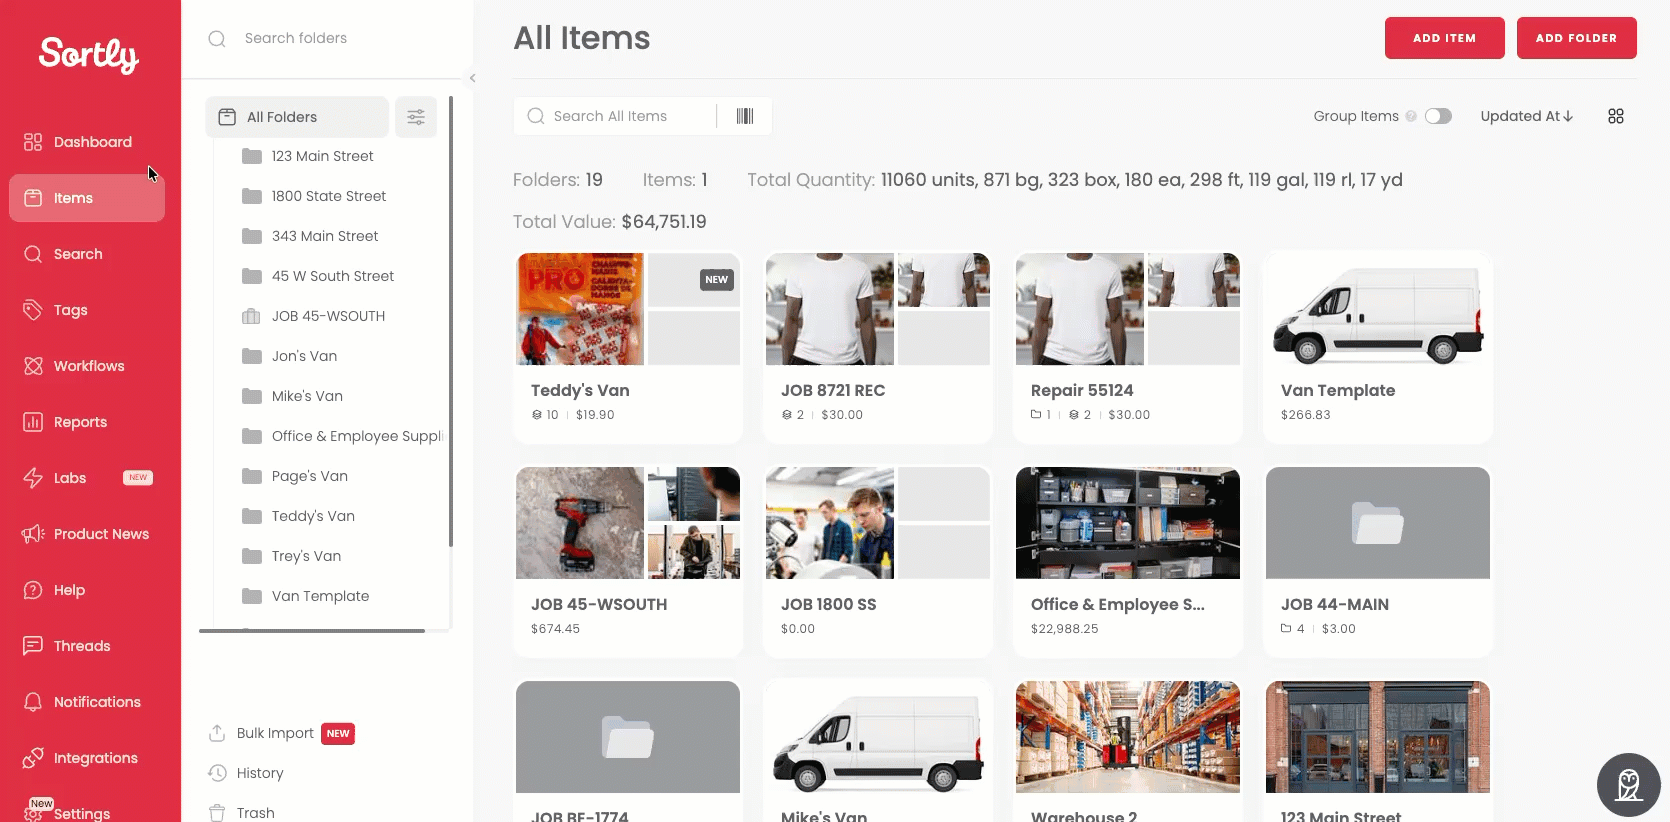Click the JOB 45-WSOUTH building folder icon
Screen dimensions: 1670x822
coord(252,316)
